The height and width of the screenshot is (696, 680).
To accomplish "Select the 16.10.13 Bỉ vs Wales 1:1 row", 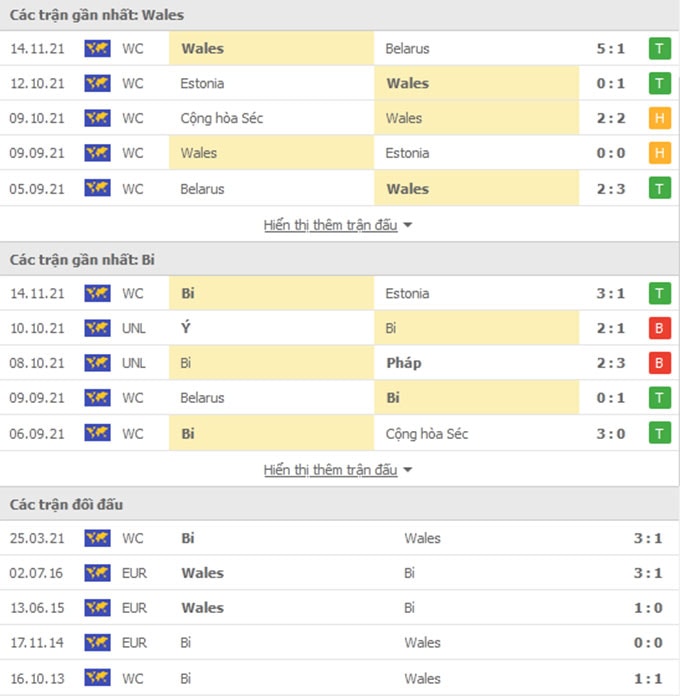I will [340, 678].
